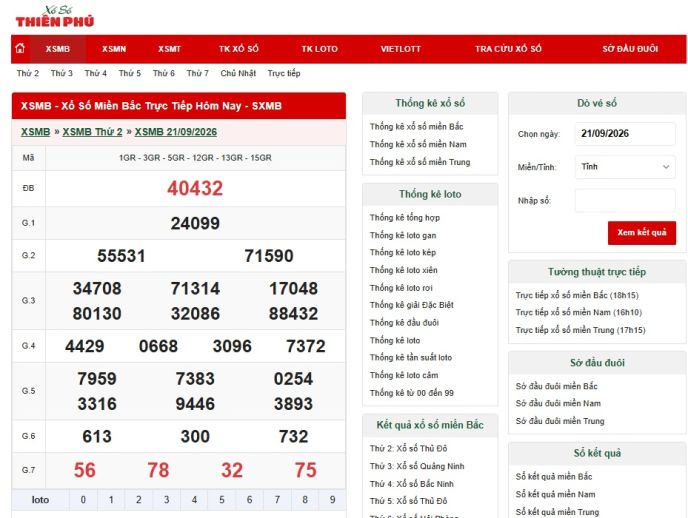The height and width of the screenshot is (518, 688).
Task: Open the plain Thống kê loto link
Action: 395,340
